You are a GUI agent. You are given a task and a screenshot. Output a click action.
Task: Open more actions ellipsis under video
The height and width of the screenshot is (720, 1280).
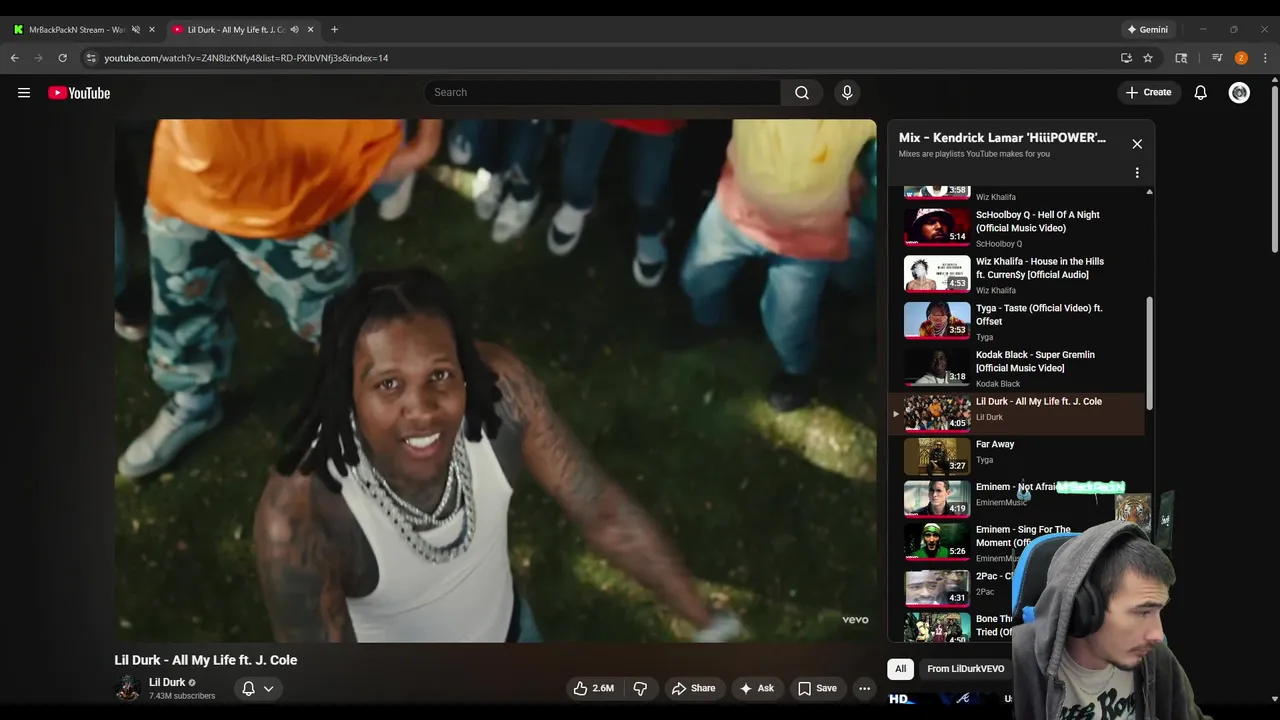point(864,688)
